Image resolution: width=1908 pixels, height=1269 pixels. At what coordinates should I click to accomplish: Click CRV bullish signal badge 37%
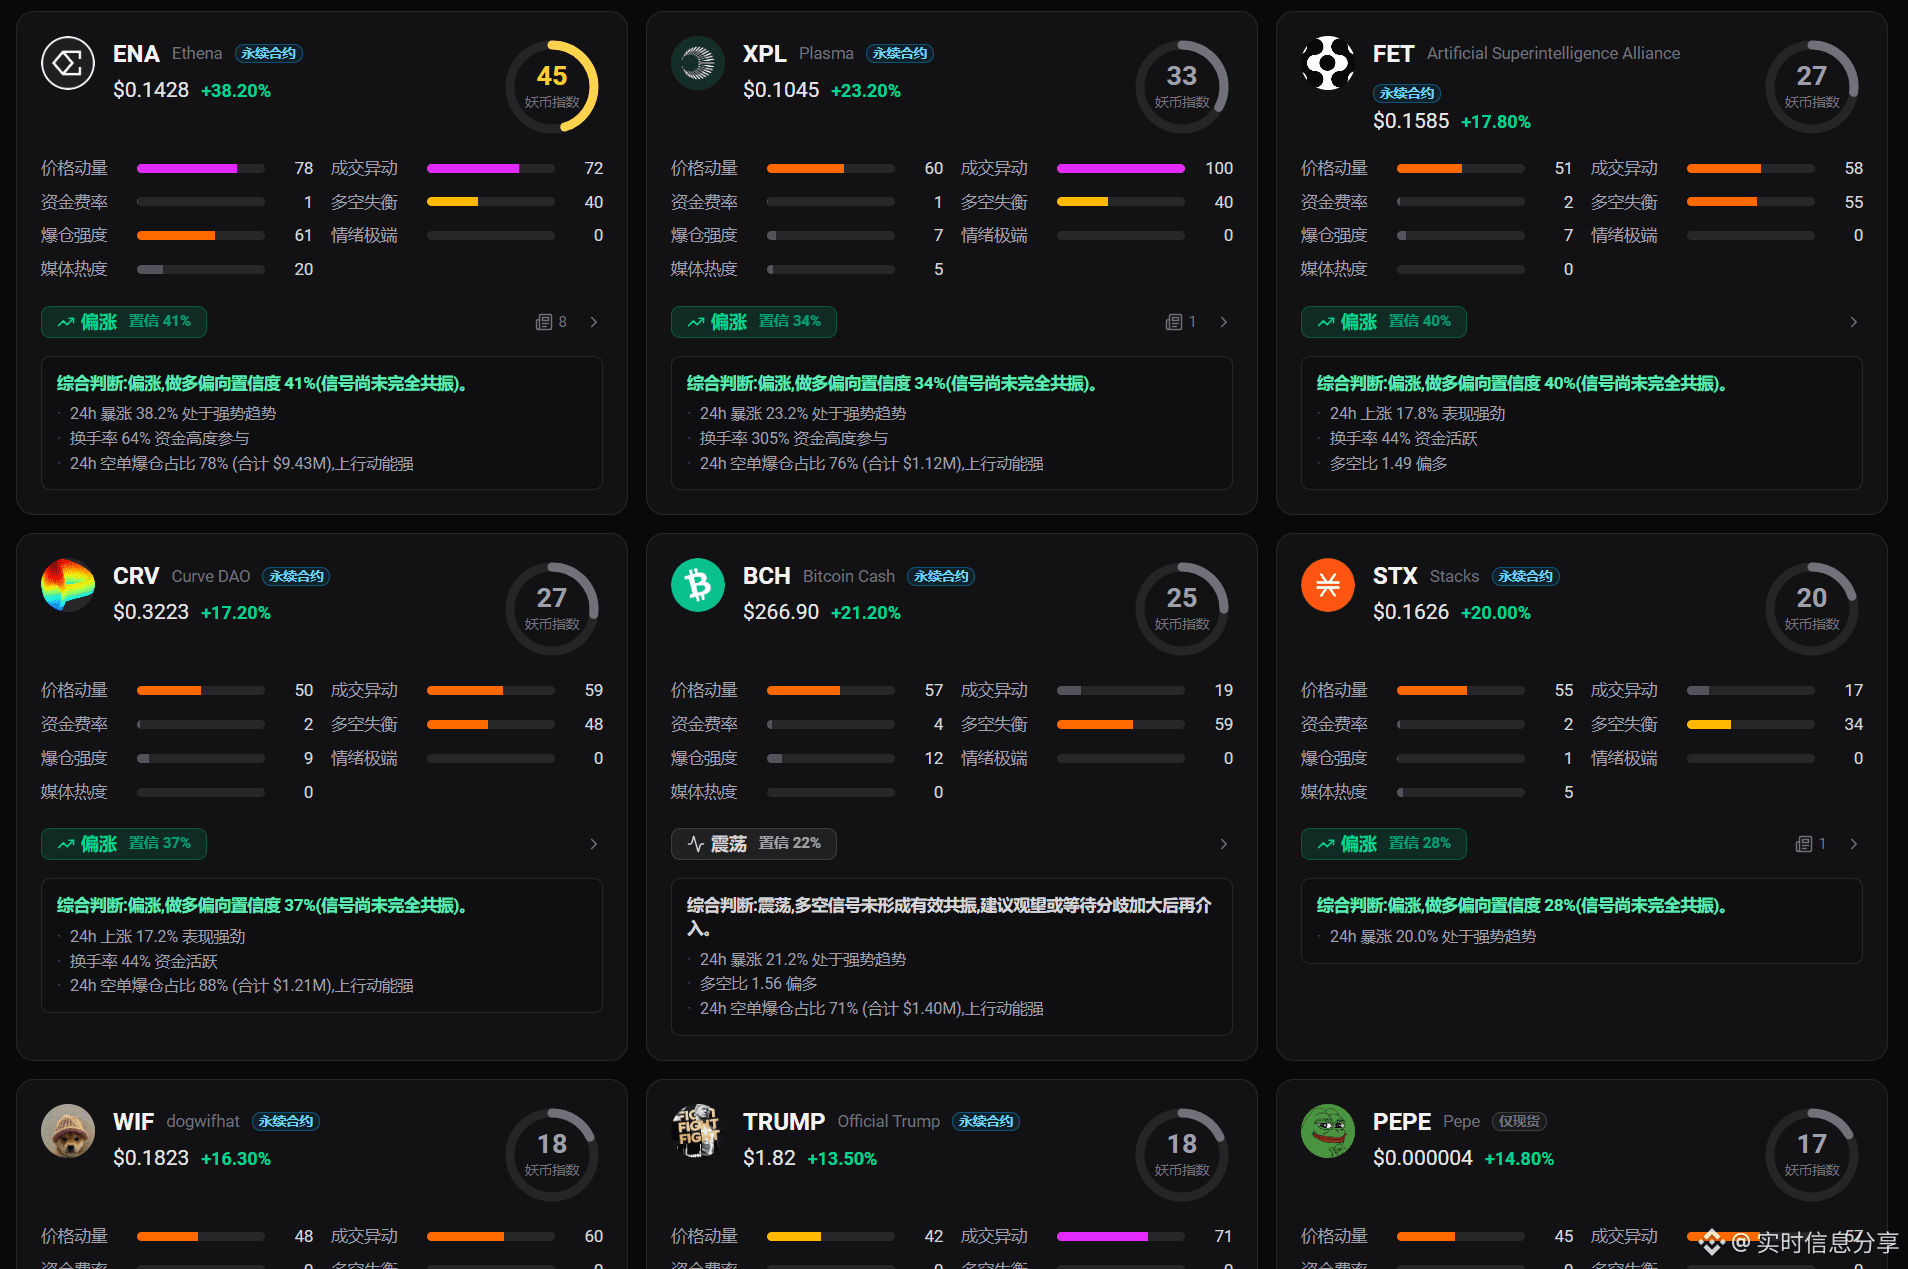pyautogui.click(x=124, y=844)
